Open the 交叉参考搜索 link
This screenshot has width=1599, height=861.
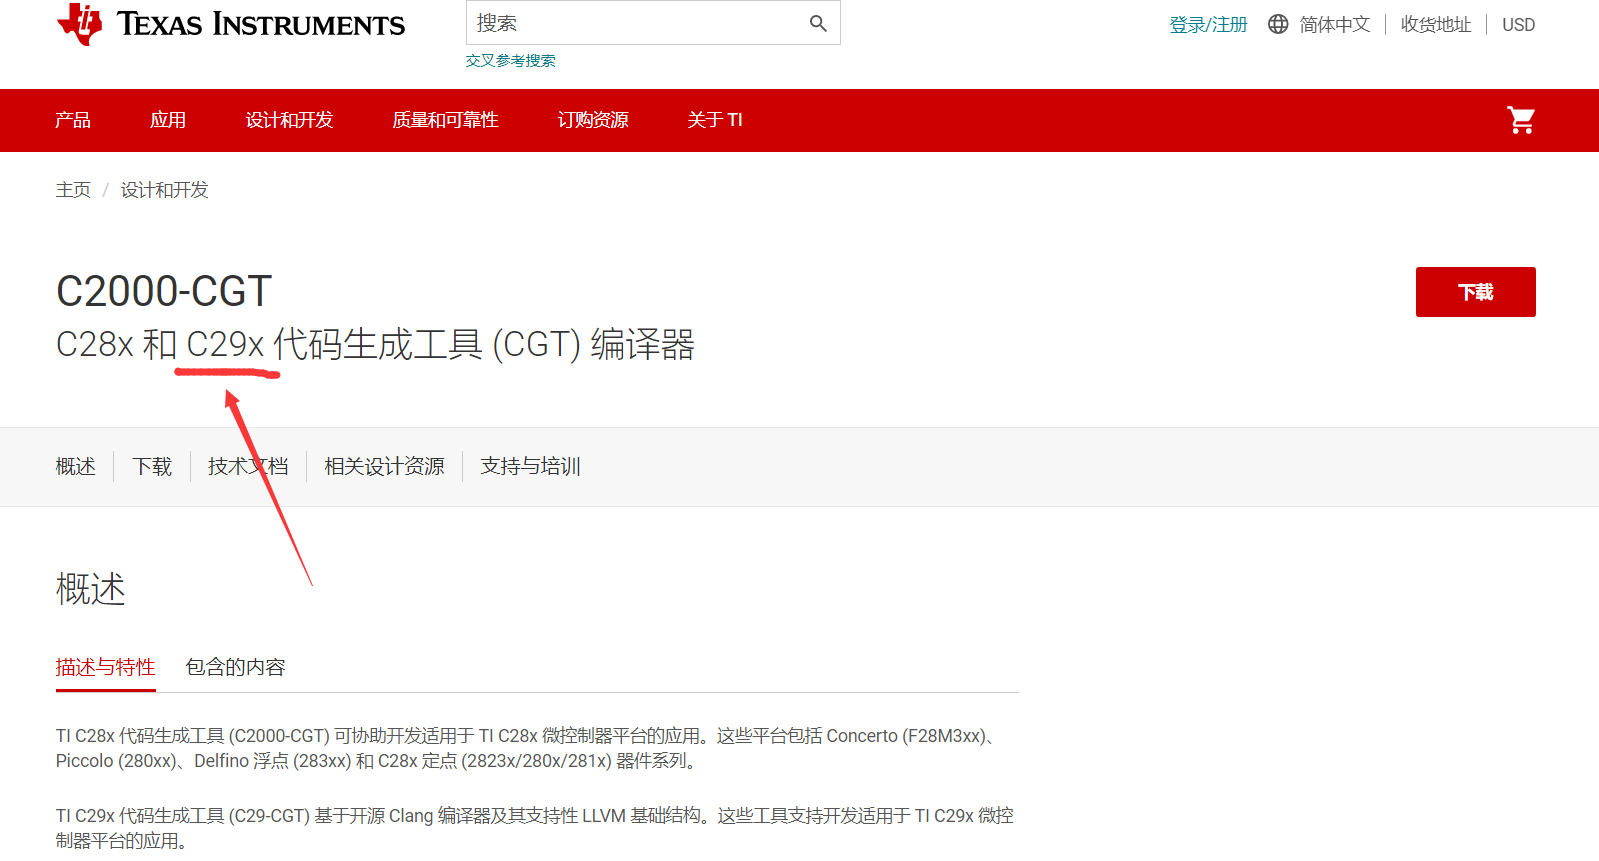510,61
